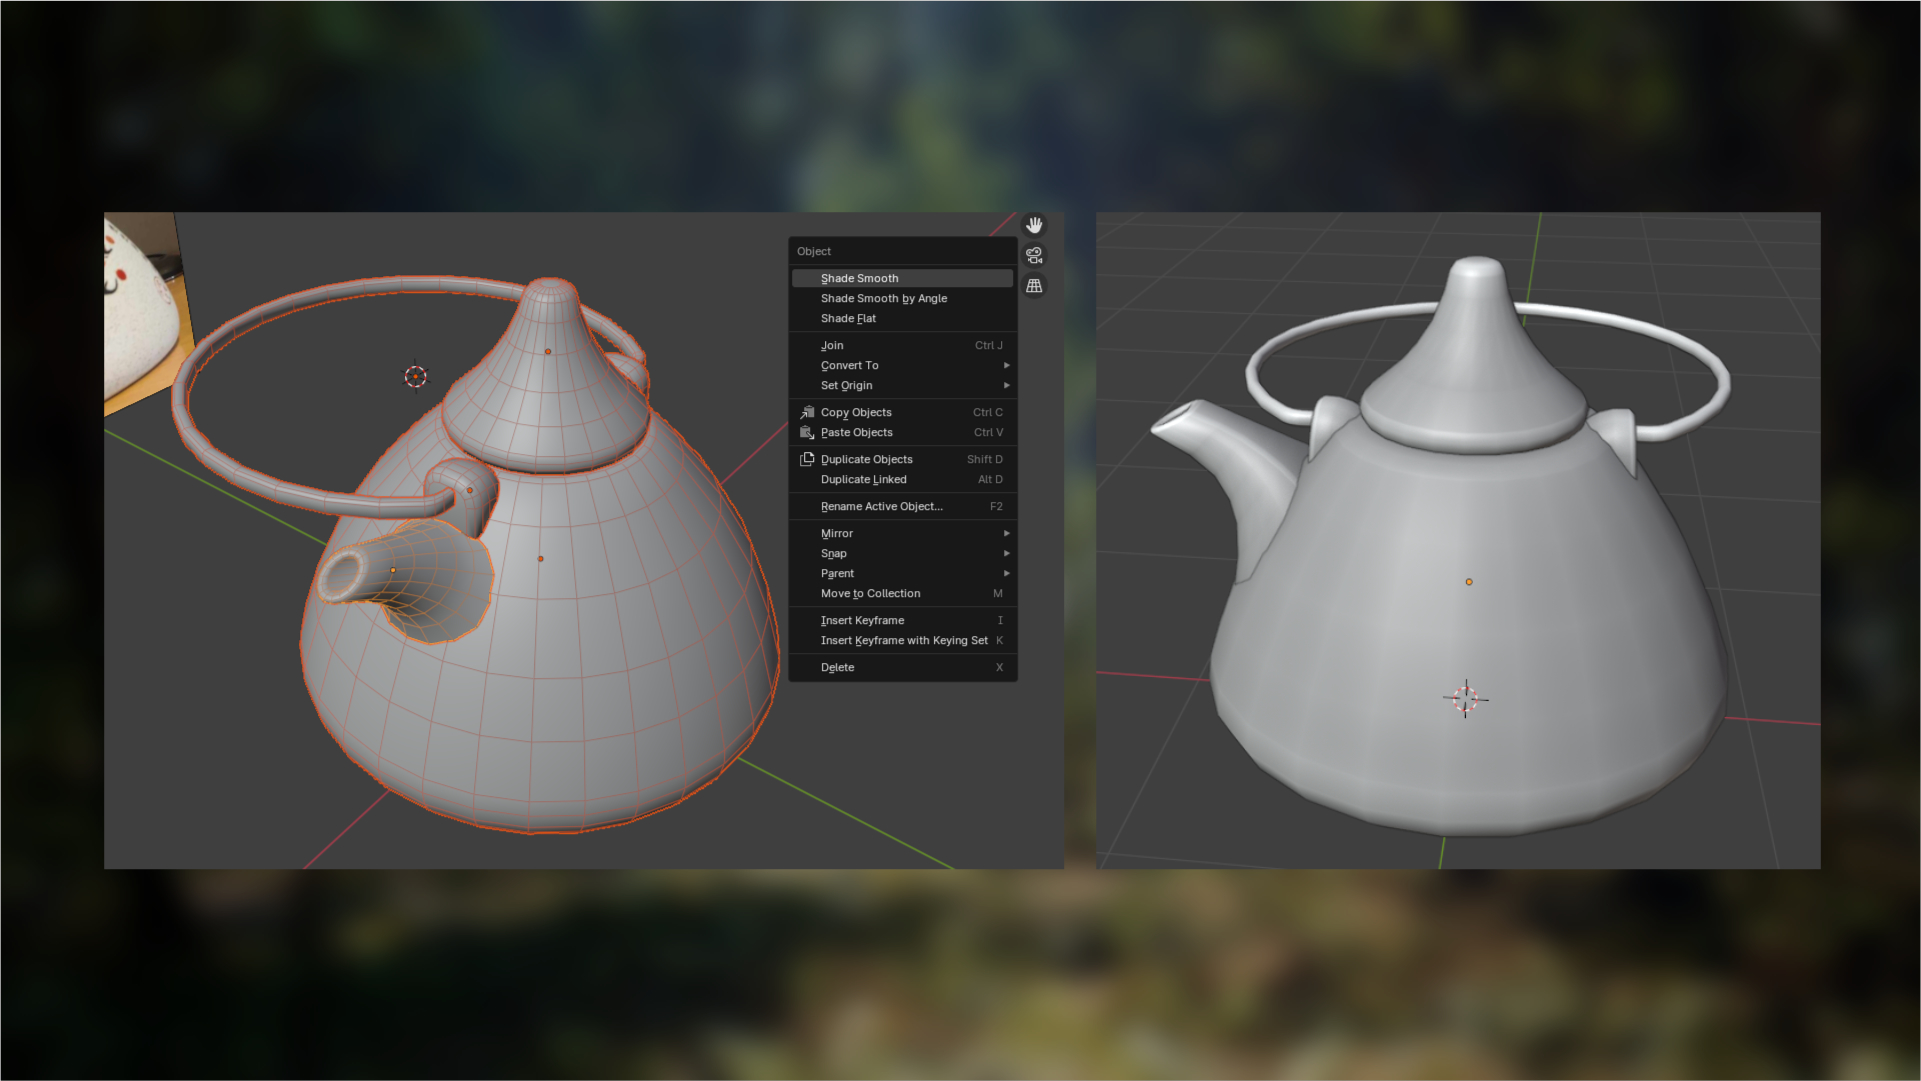
Task: Select Copy Objects entry
Action: click(902, 412)
